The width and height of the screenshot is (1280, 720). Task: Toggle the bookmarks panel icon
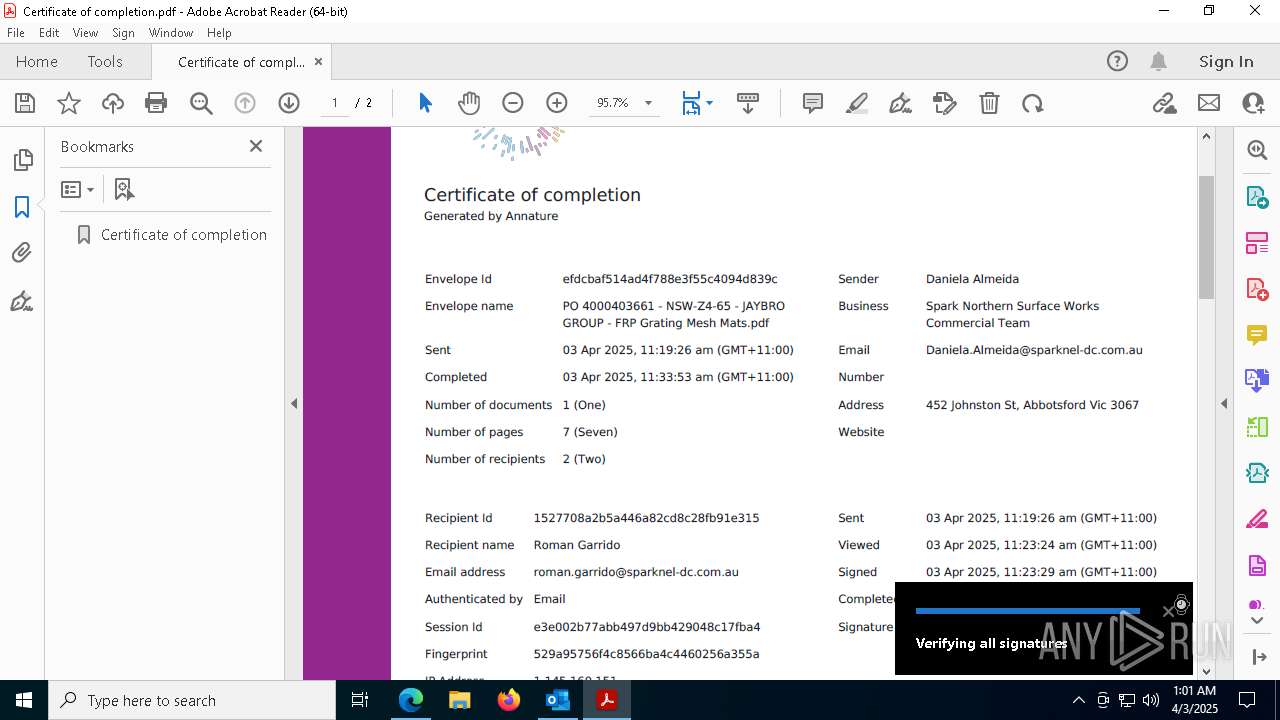[x=22, y=207]
